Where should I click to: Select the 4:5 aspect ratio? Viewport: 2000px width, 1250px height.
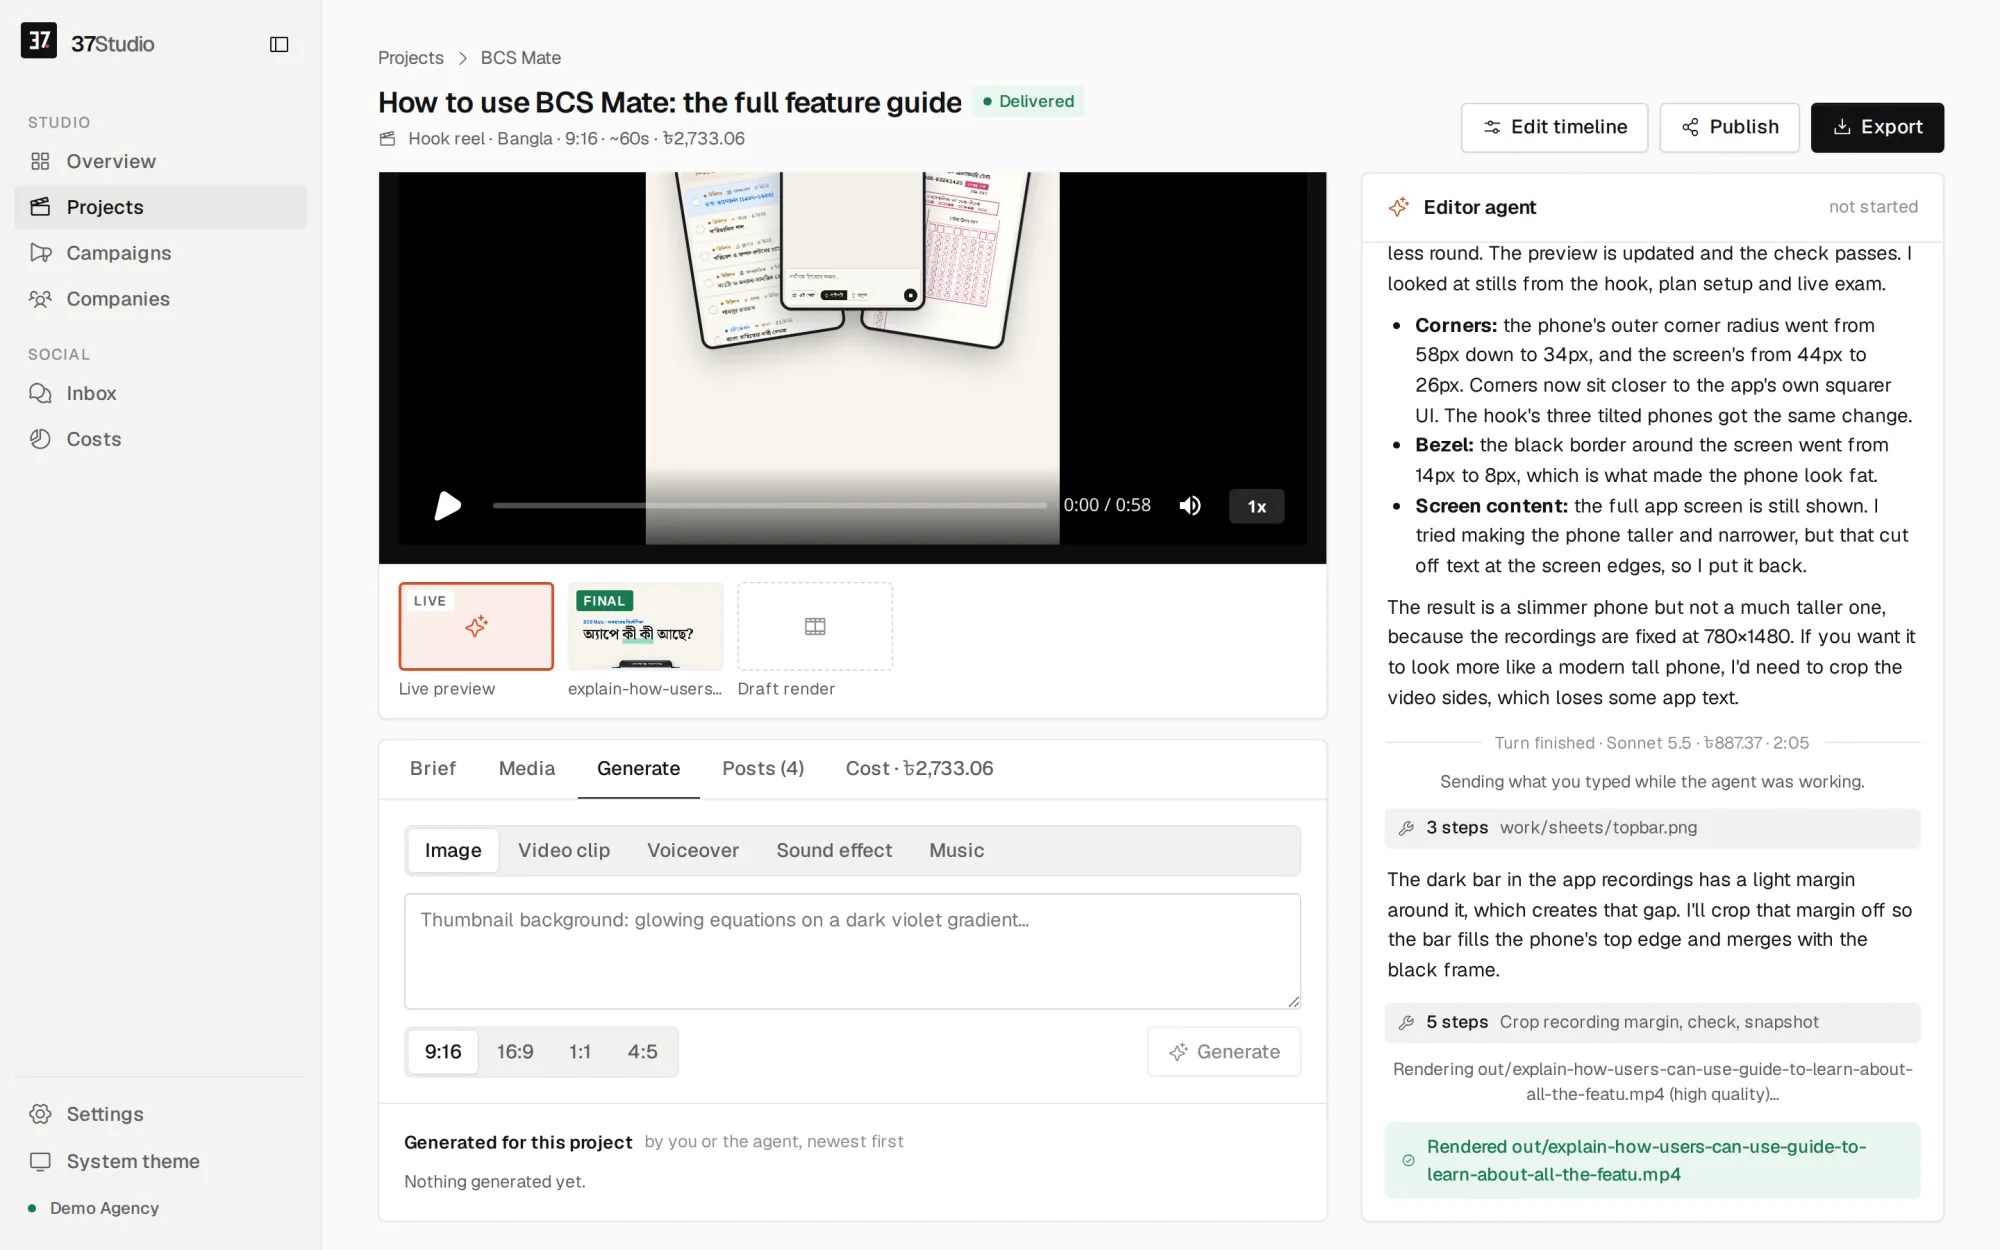tap(642, 1052)
